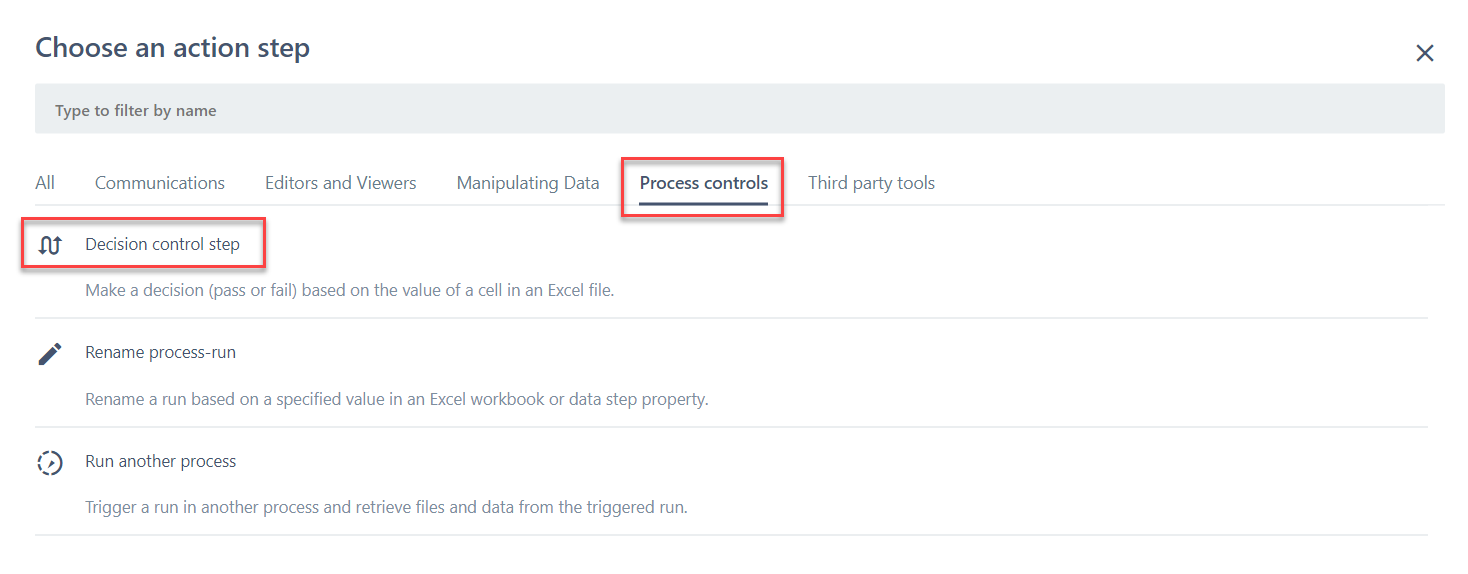Click the trigger a run description text
This screenshot has width=1468, height=574.
[386, 507]
